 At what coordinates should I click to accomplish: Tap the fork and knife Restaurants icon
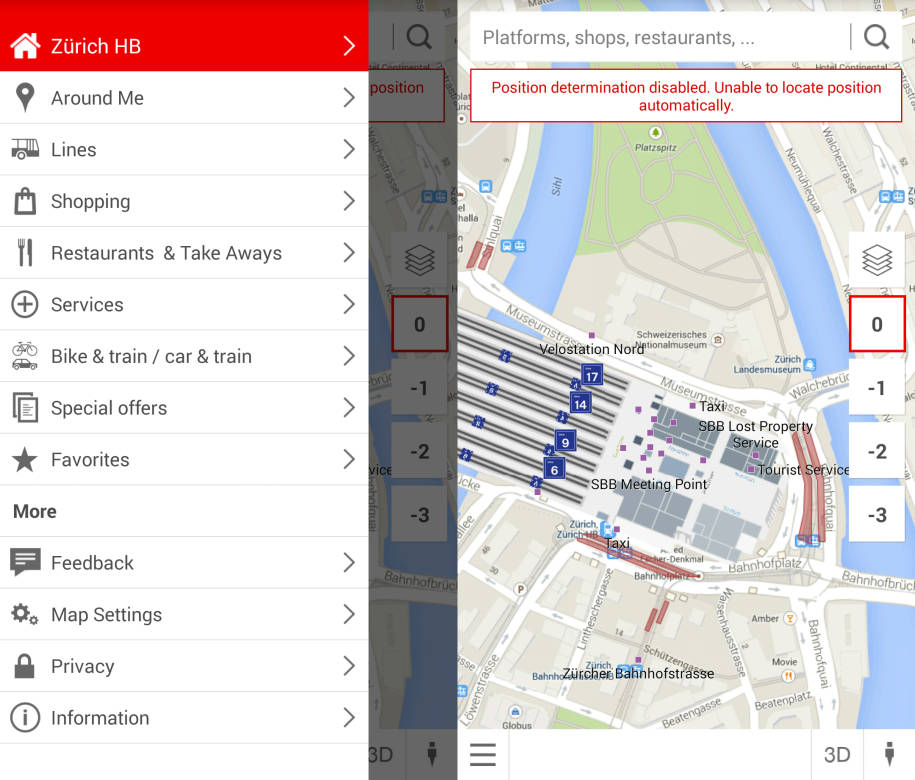(25, 253)
